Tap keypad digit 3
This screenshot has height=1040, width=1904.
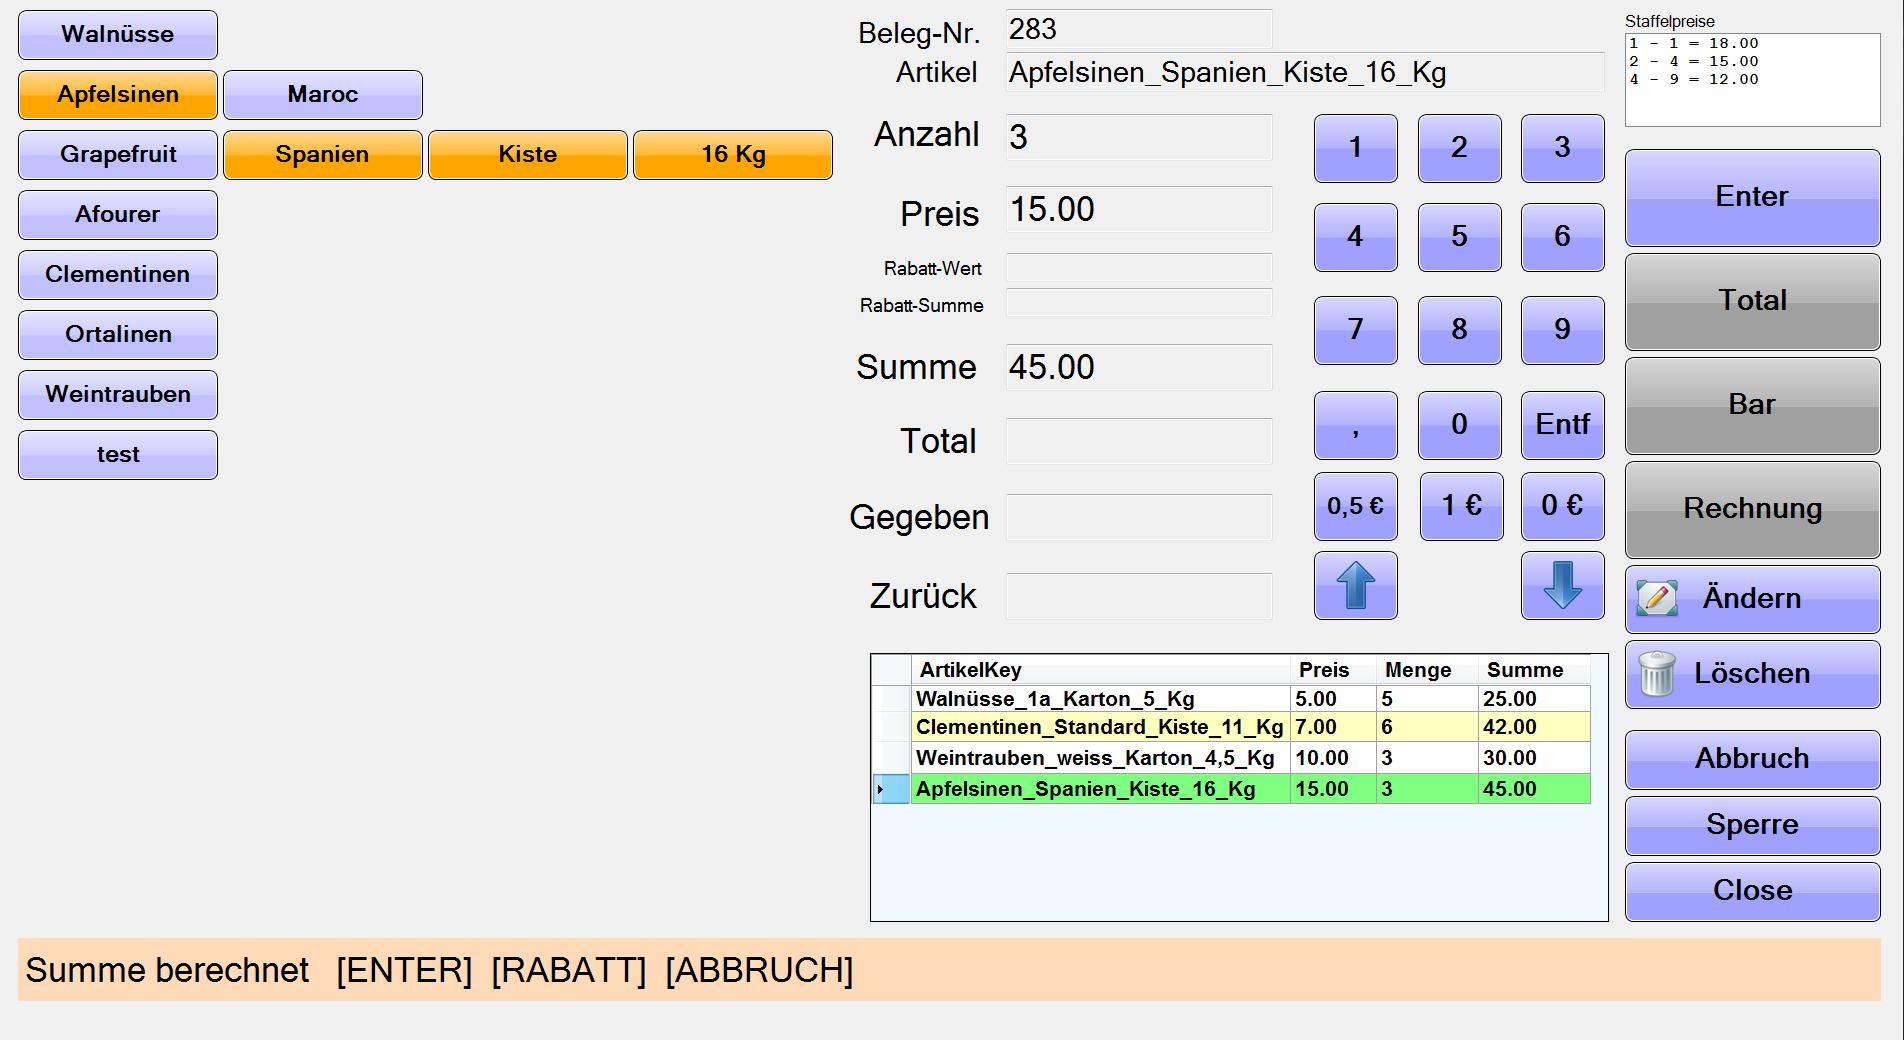click(x=1562, y=148)
